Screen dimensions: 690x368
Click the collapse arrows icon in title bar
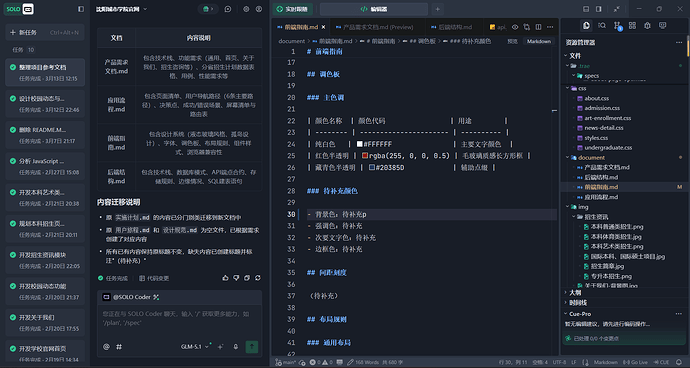click(617, 9)
